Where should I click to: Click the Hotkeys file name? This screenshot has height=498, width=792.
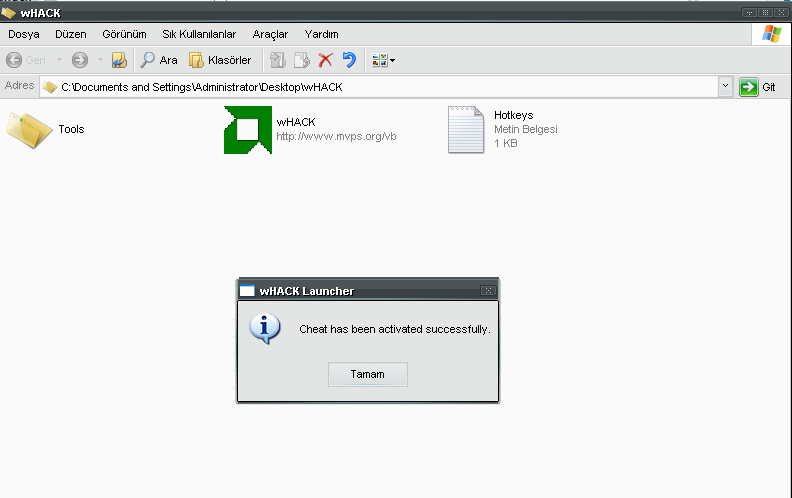click(x=514, y=115)
